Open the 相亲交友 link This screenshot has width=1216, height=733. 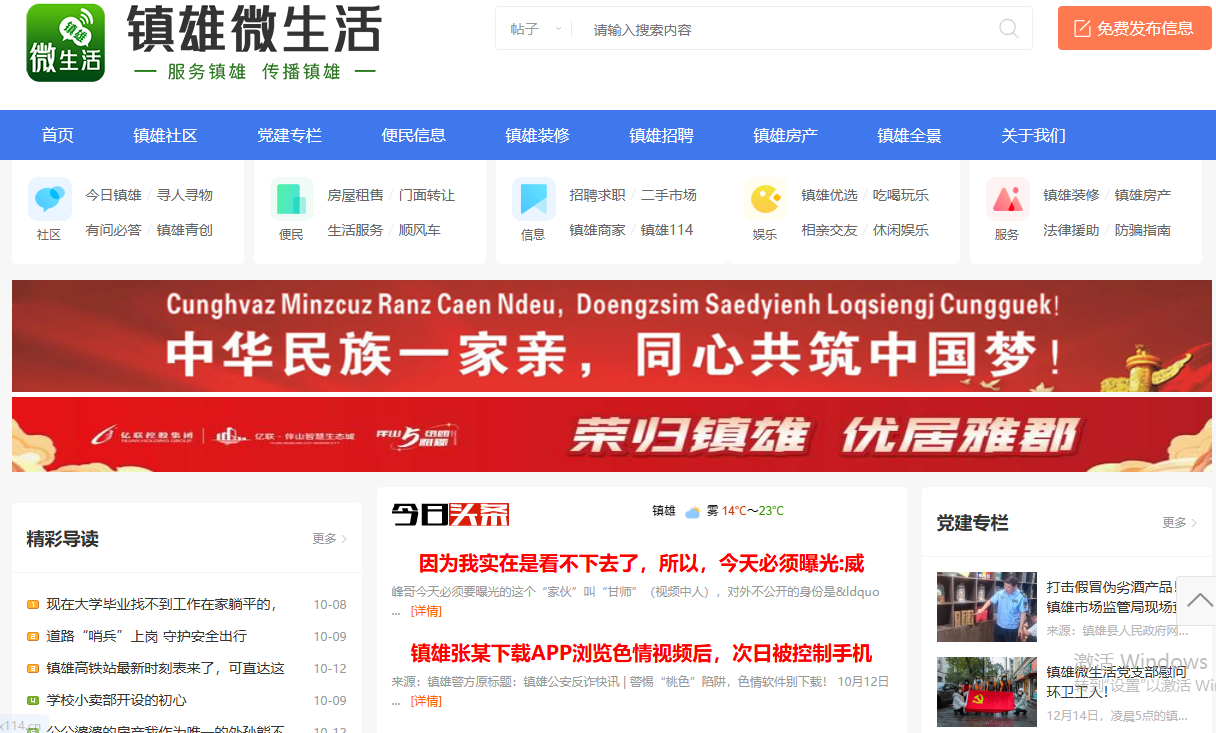tap(829, 230)
